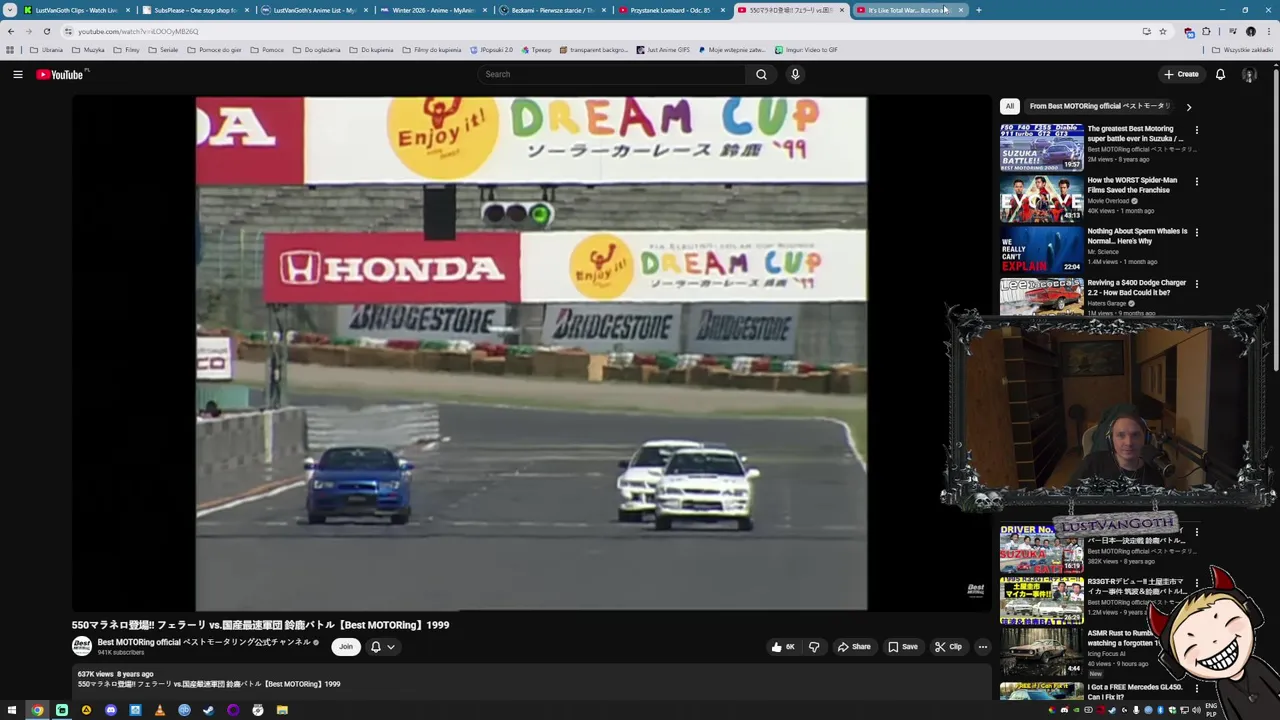Screen dimensions: 1280x720
Task: Open File Explorer from the taskbar
Action: coord(282,710)
